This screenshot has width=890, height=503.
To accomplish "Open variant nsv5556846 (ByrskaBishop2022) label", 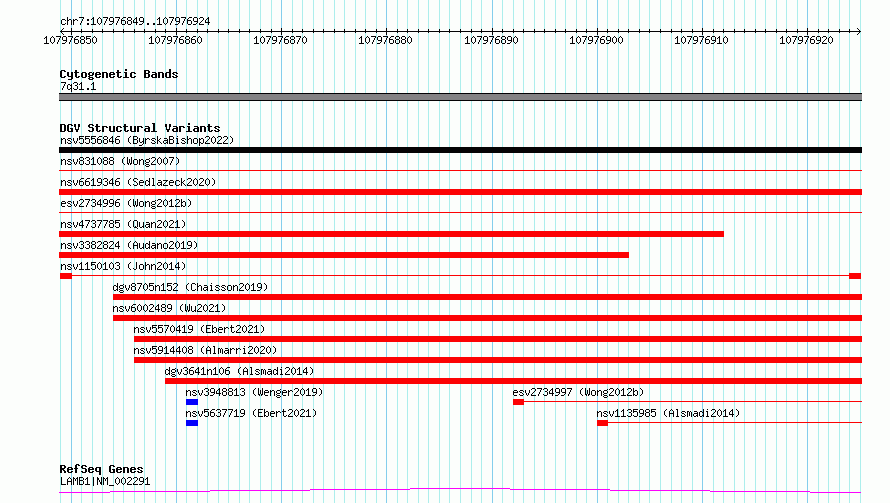I will pos(147,140).
